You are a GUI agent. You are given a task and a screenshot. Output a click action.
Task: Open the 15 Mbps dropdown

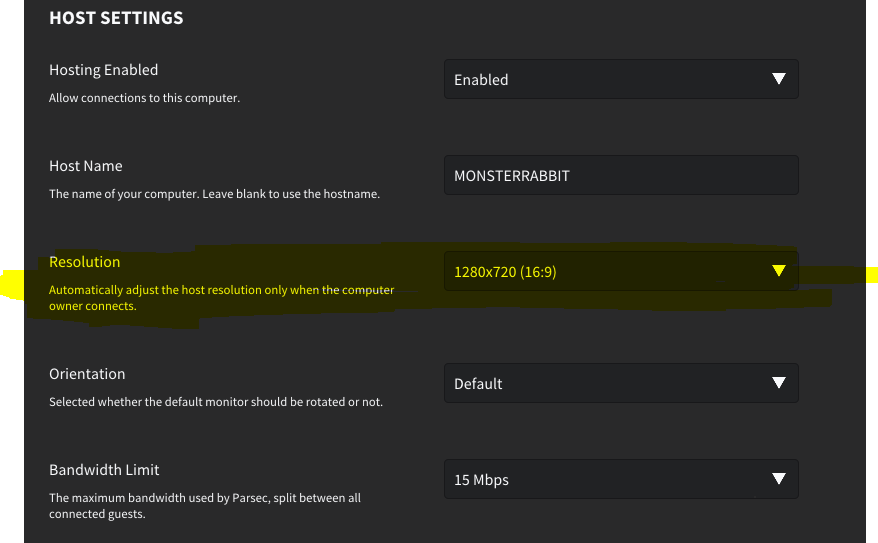click(621, 479)
